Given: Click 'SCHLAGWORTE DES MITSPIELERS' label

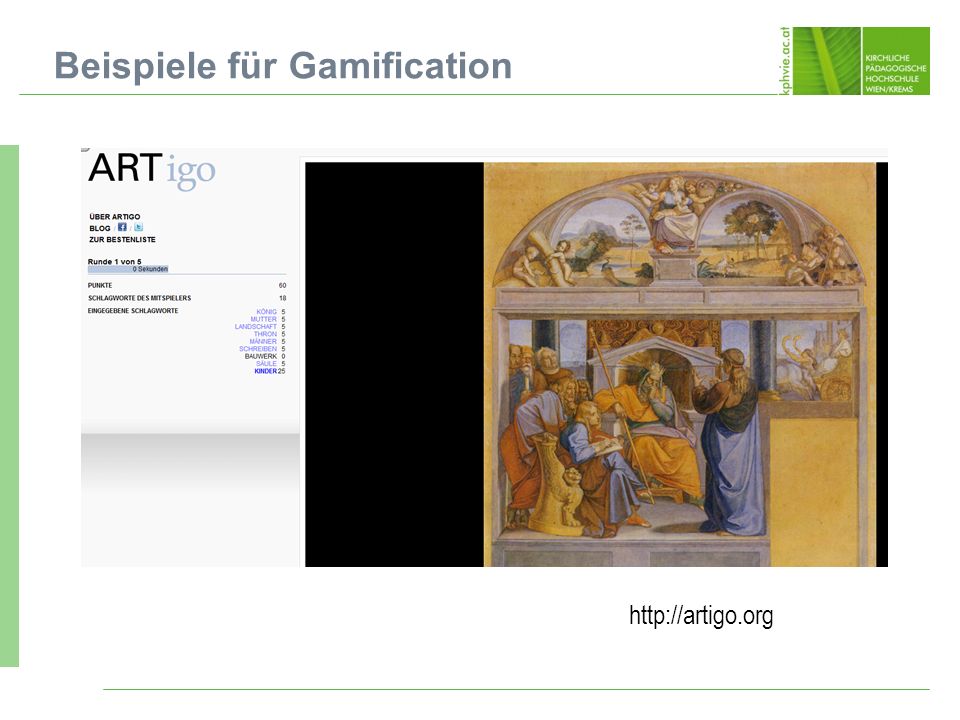Looking at the screenshot, I should (140, 298).
